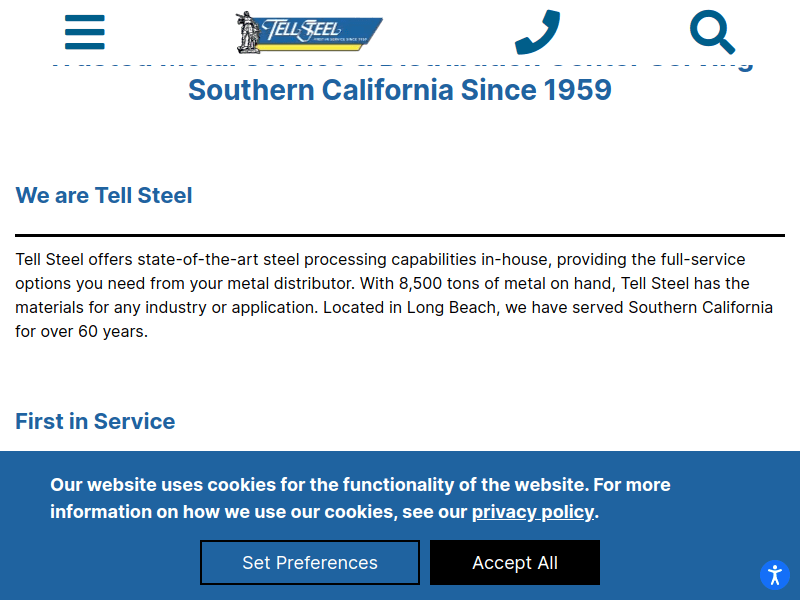
Task: Click the "We are Tell Steel" heading
Action: pyautogui.click(x=104, y=195)
